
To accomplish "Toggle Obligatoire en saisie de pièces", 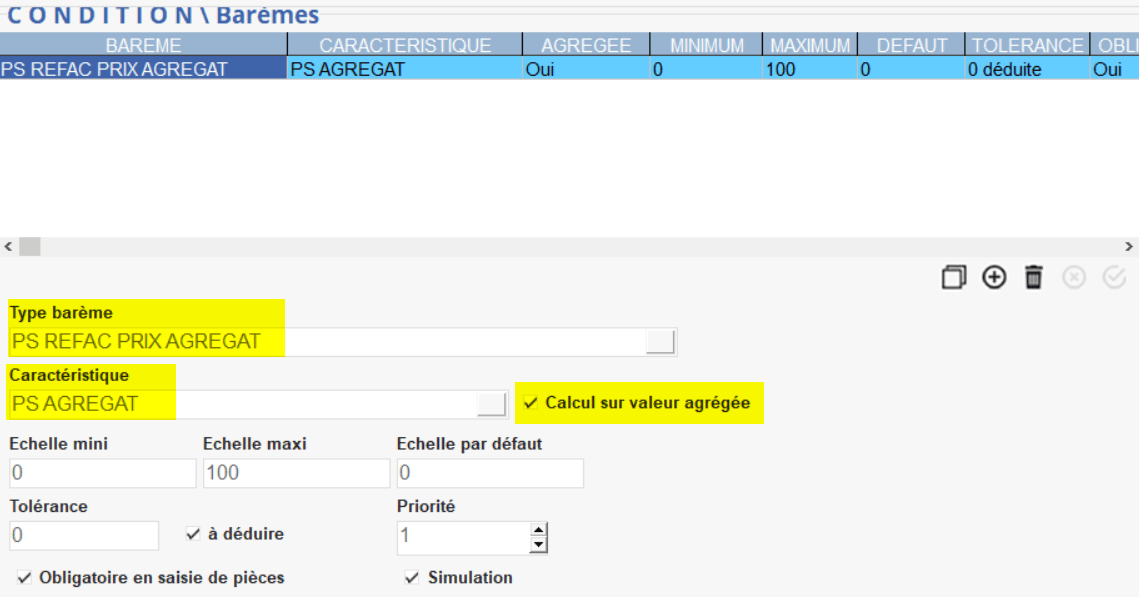I will coord(24,578).
